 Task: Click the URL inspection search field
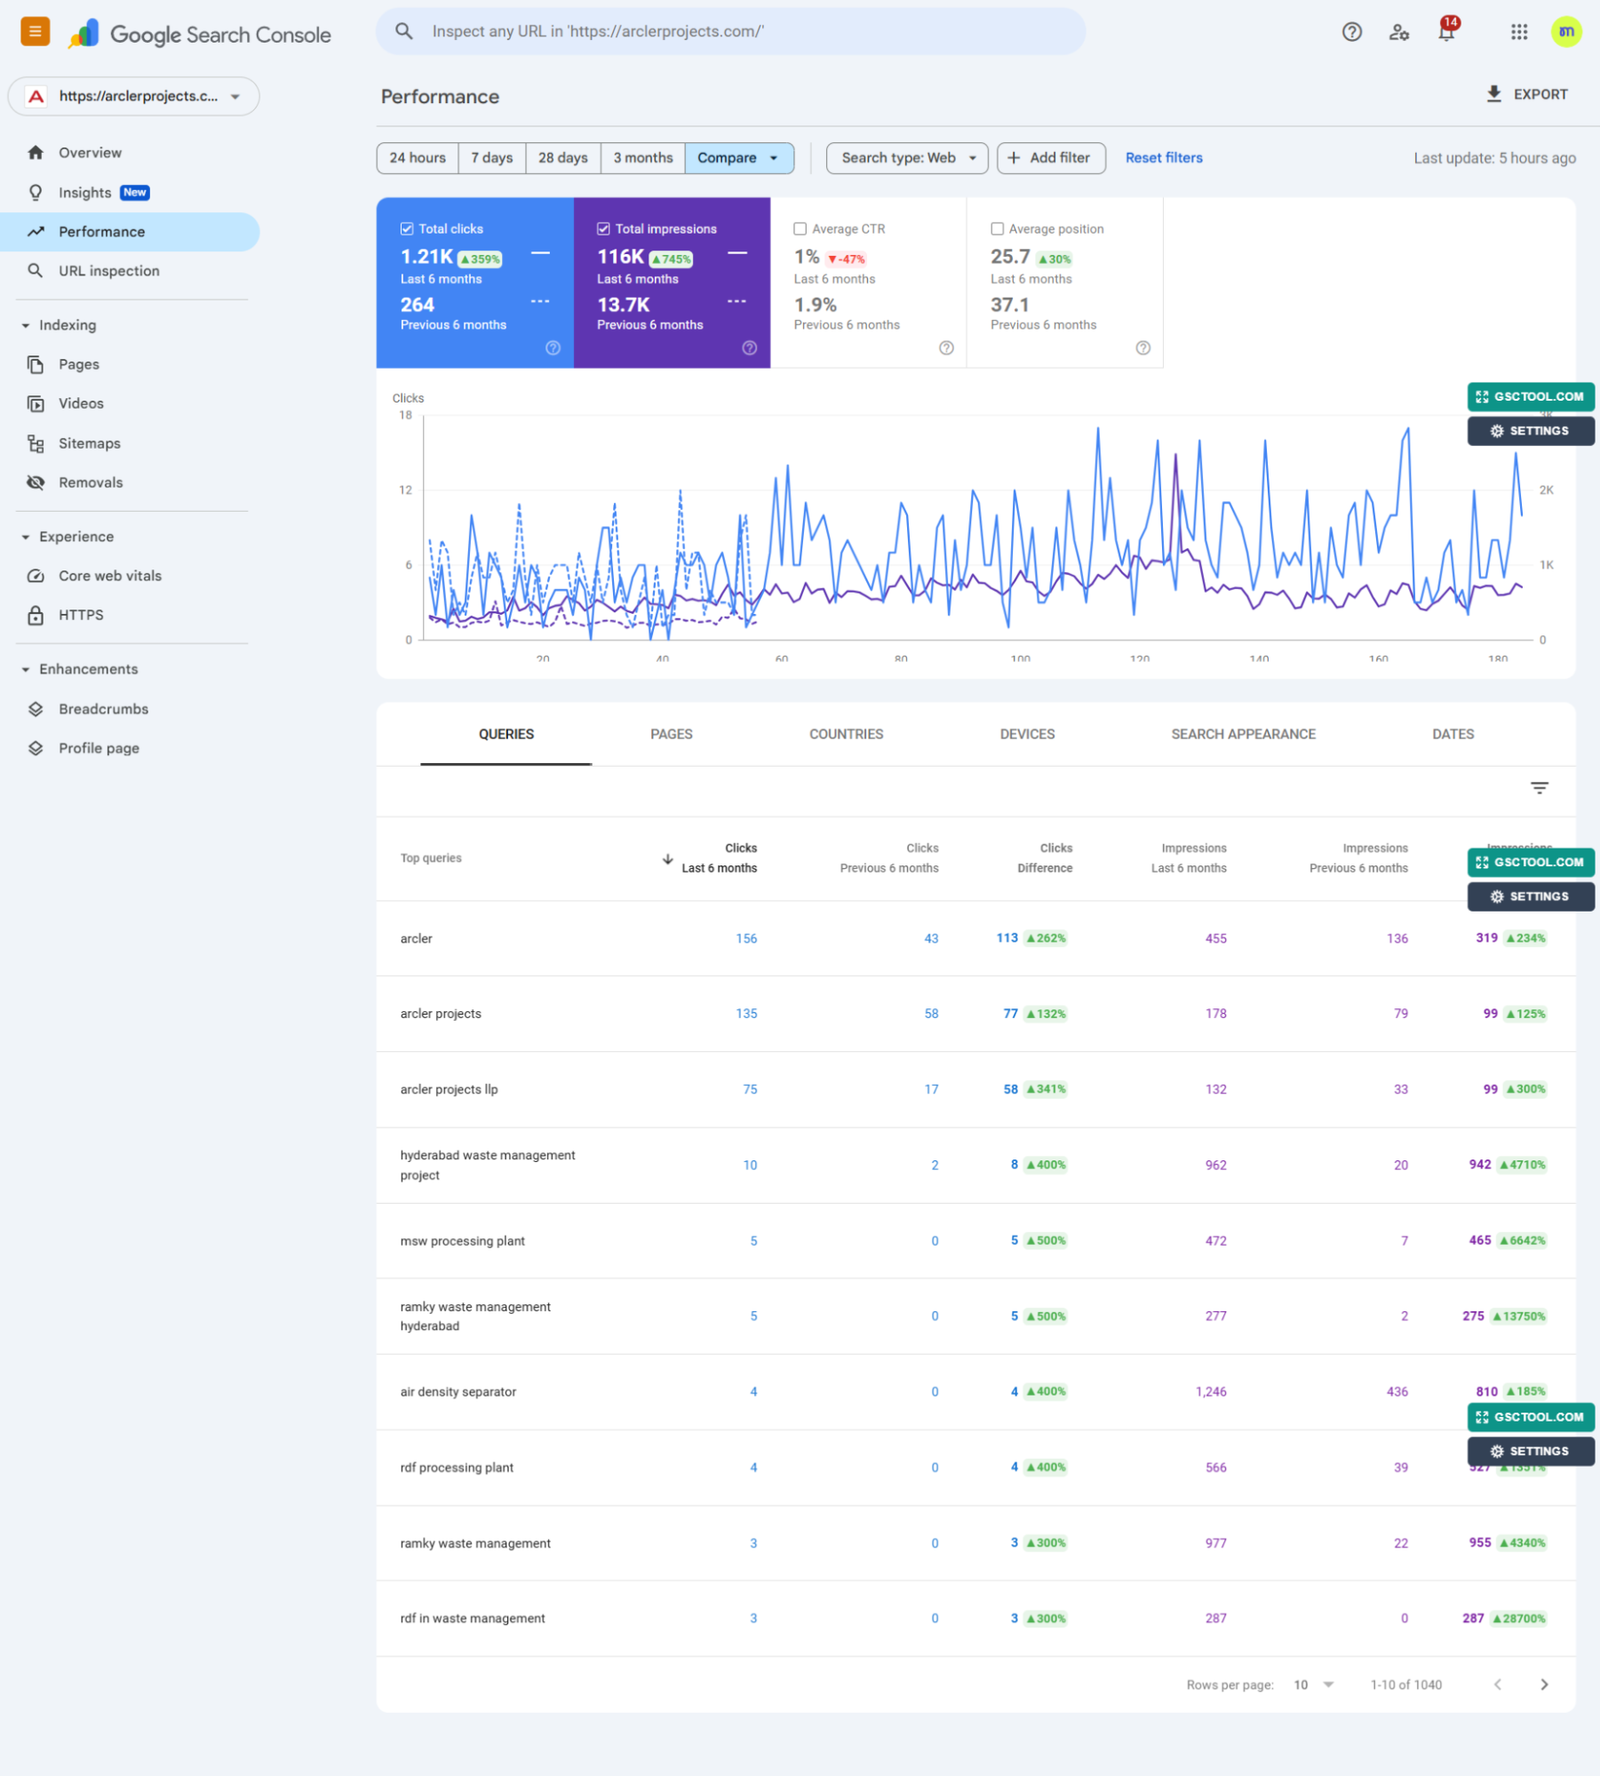[x=730, y=32]
